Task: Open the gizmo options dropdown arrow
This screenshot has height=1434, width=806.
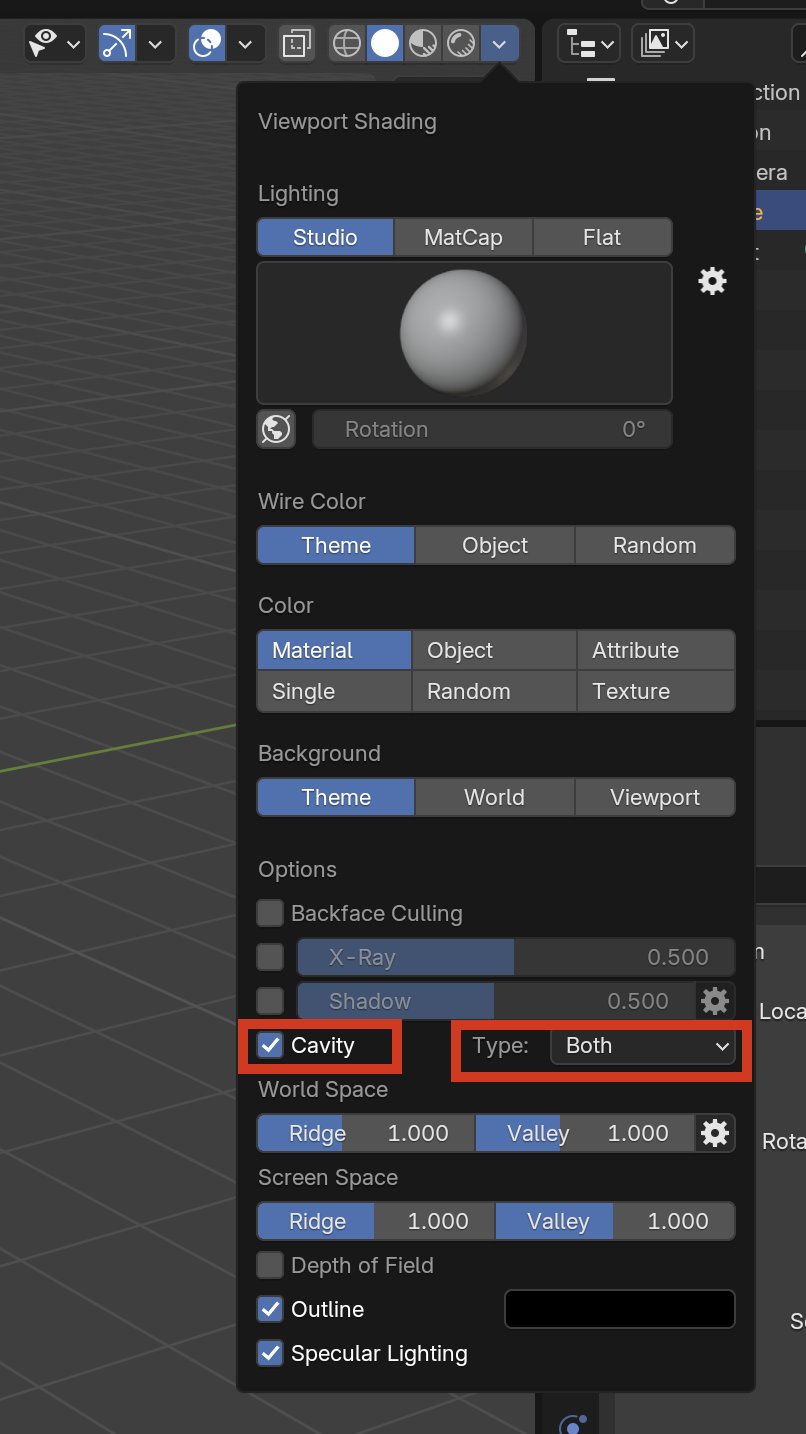Action: [x=155, y=44]
